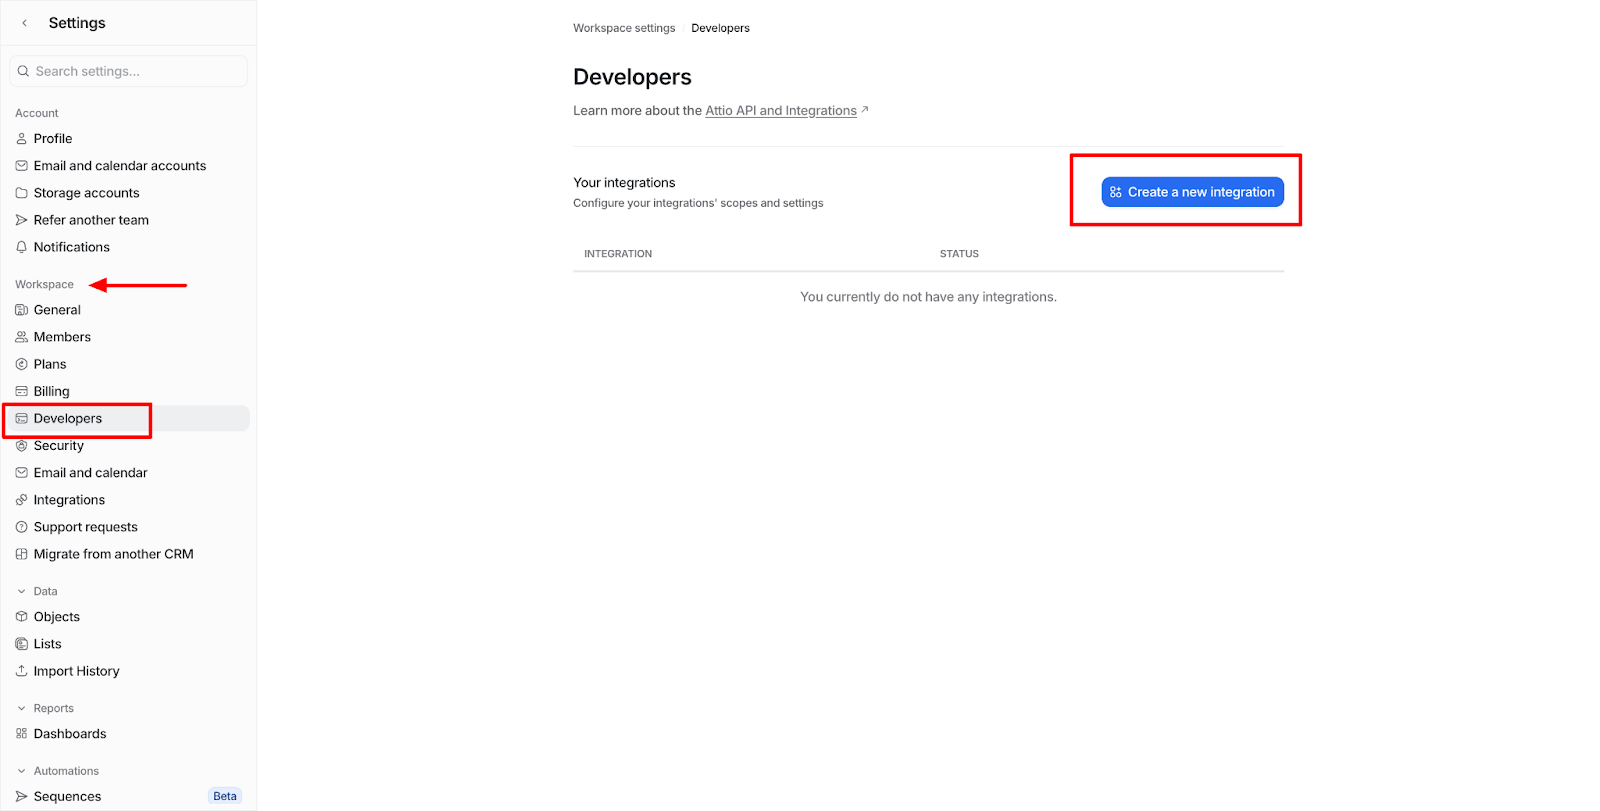Click the Security shield icon
The width and height of the screenshot is (1600, 811).
(21, 446)
